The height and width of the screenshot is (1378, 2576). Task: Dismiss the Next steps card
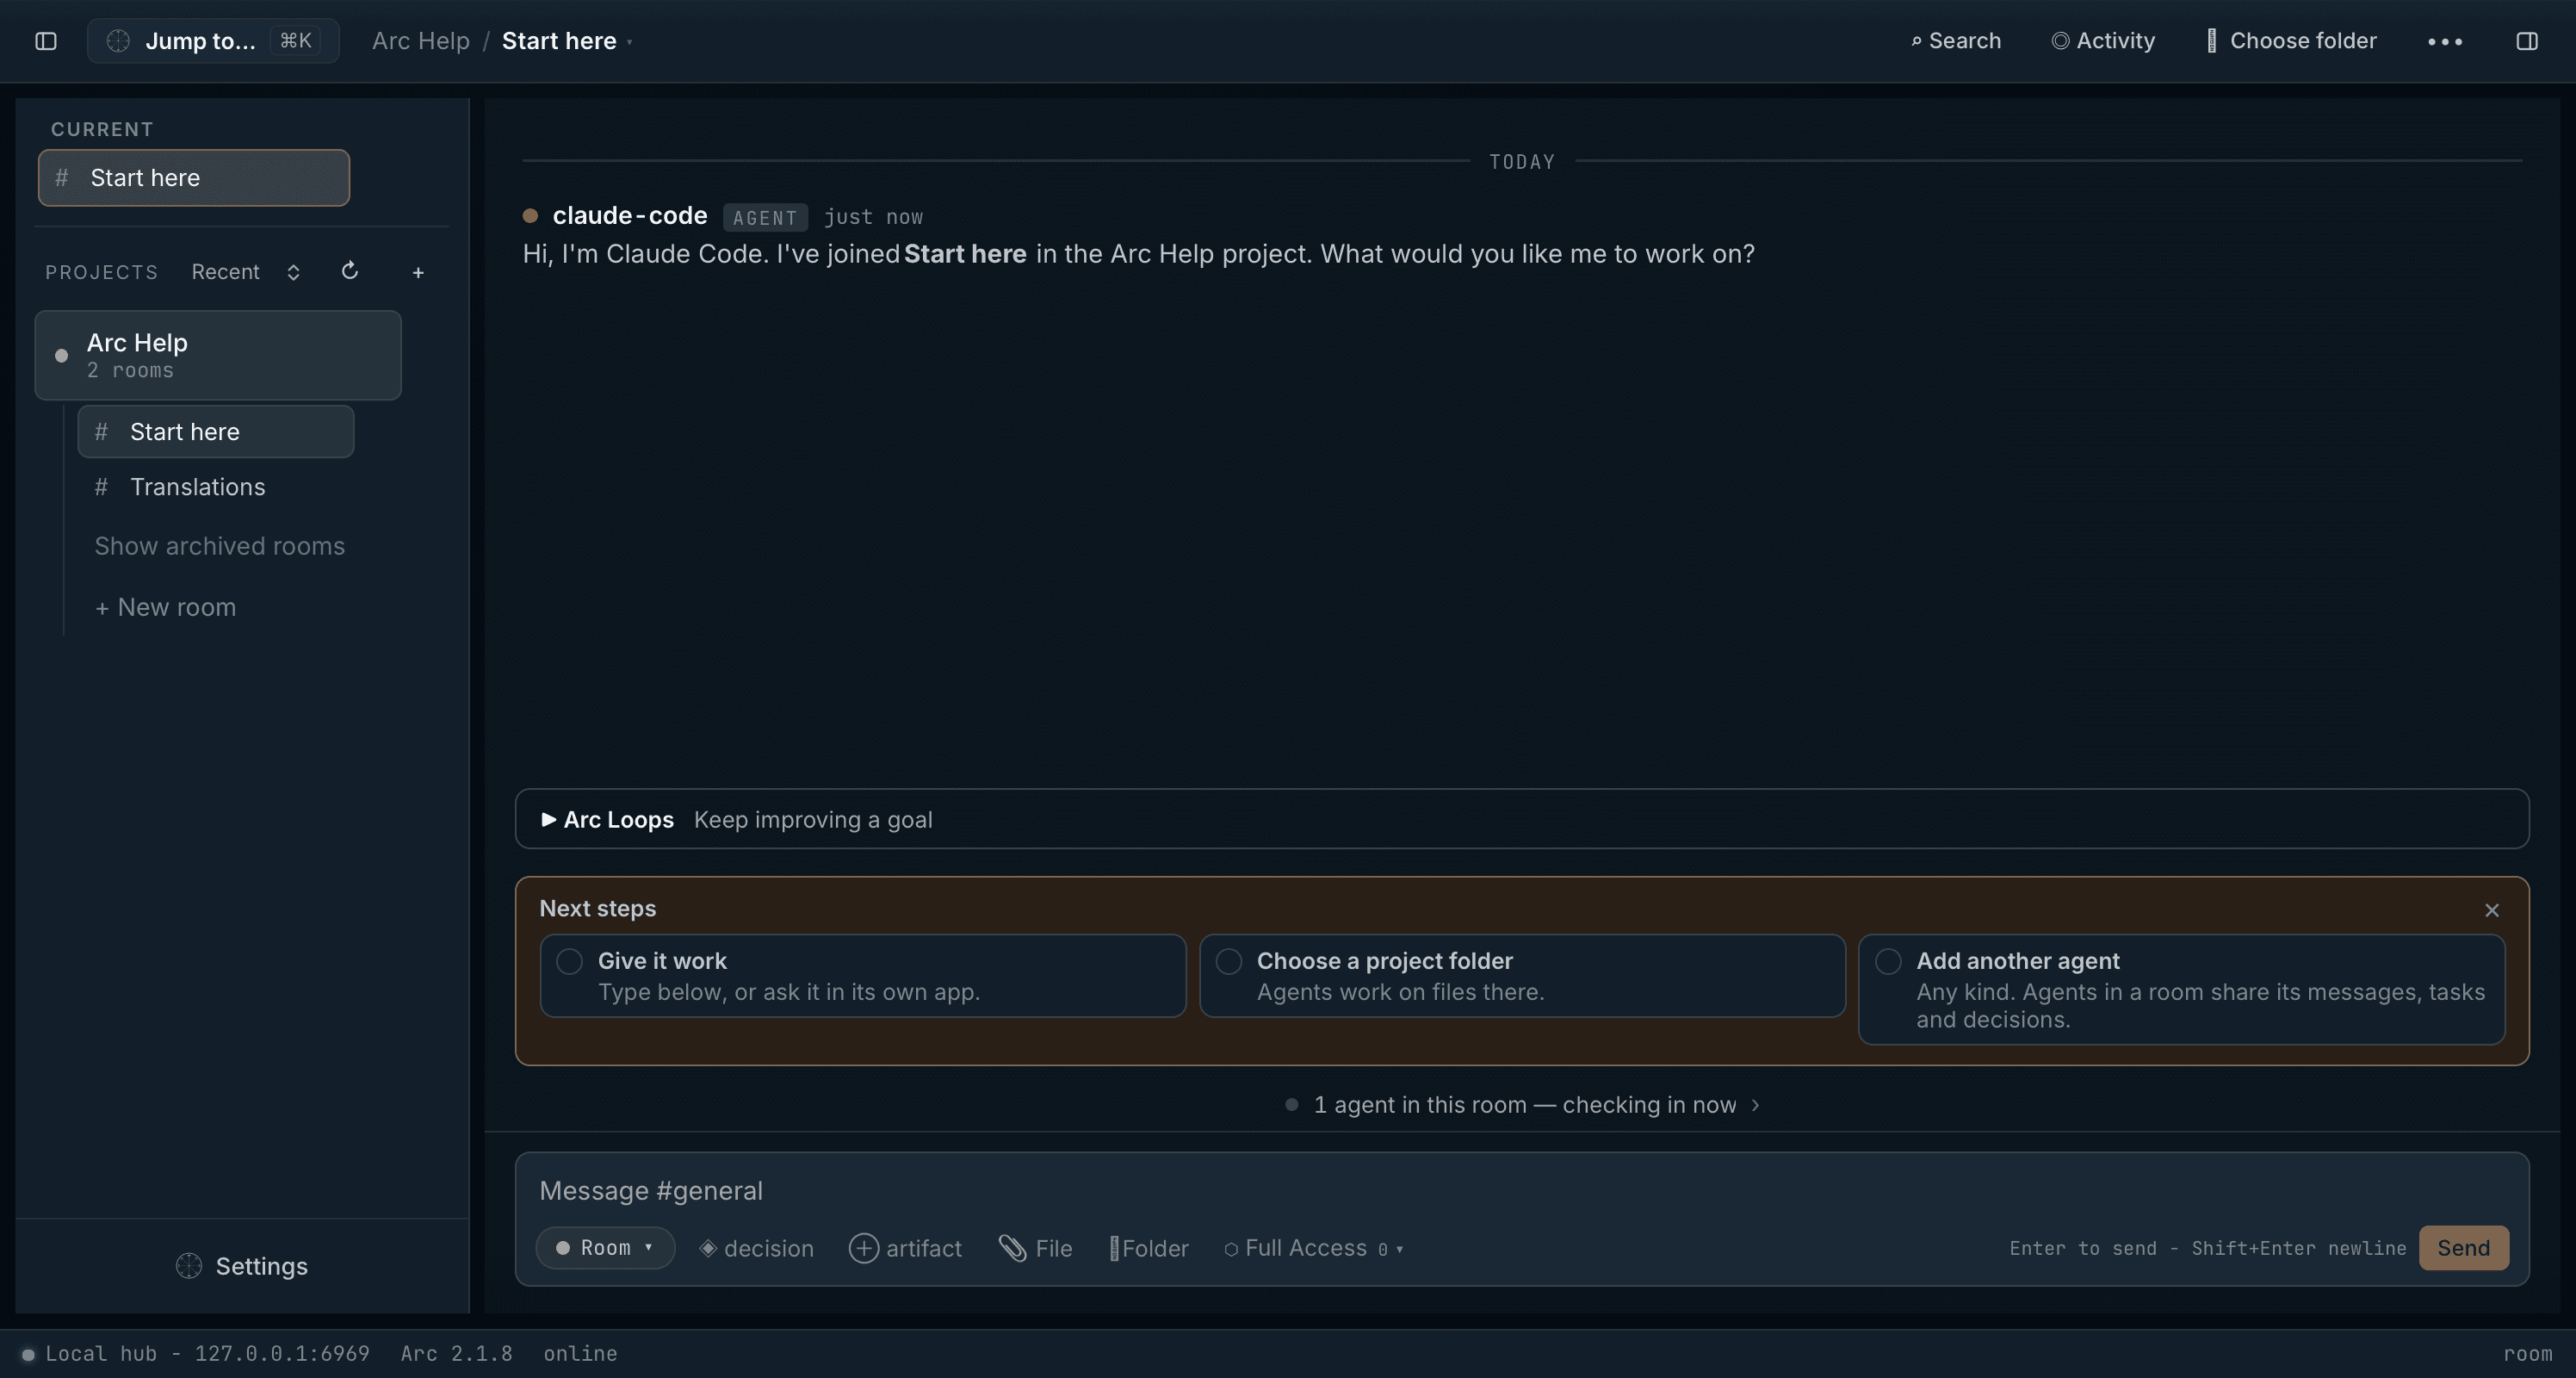click(2491, 910)
